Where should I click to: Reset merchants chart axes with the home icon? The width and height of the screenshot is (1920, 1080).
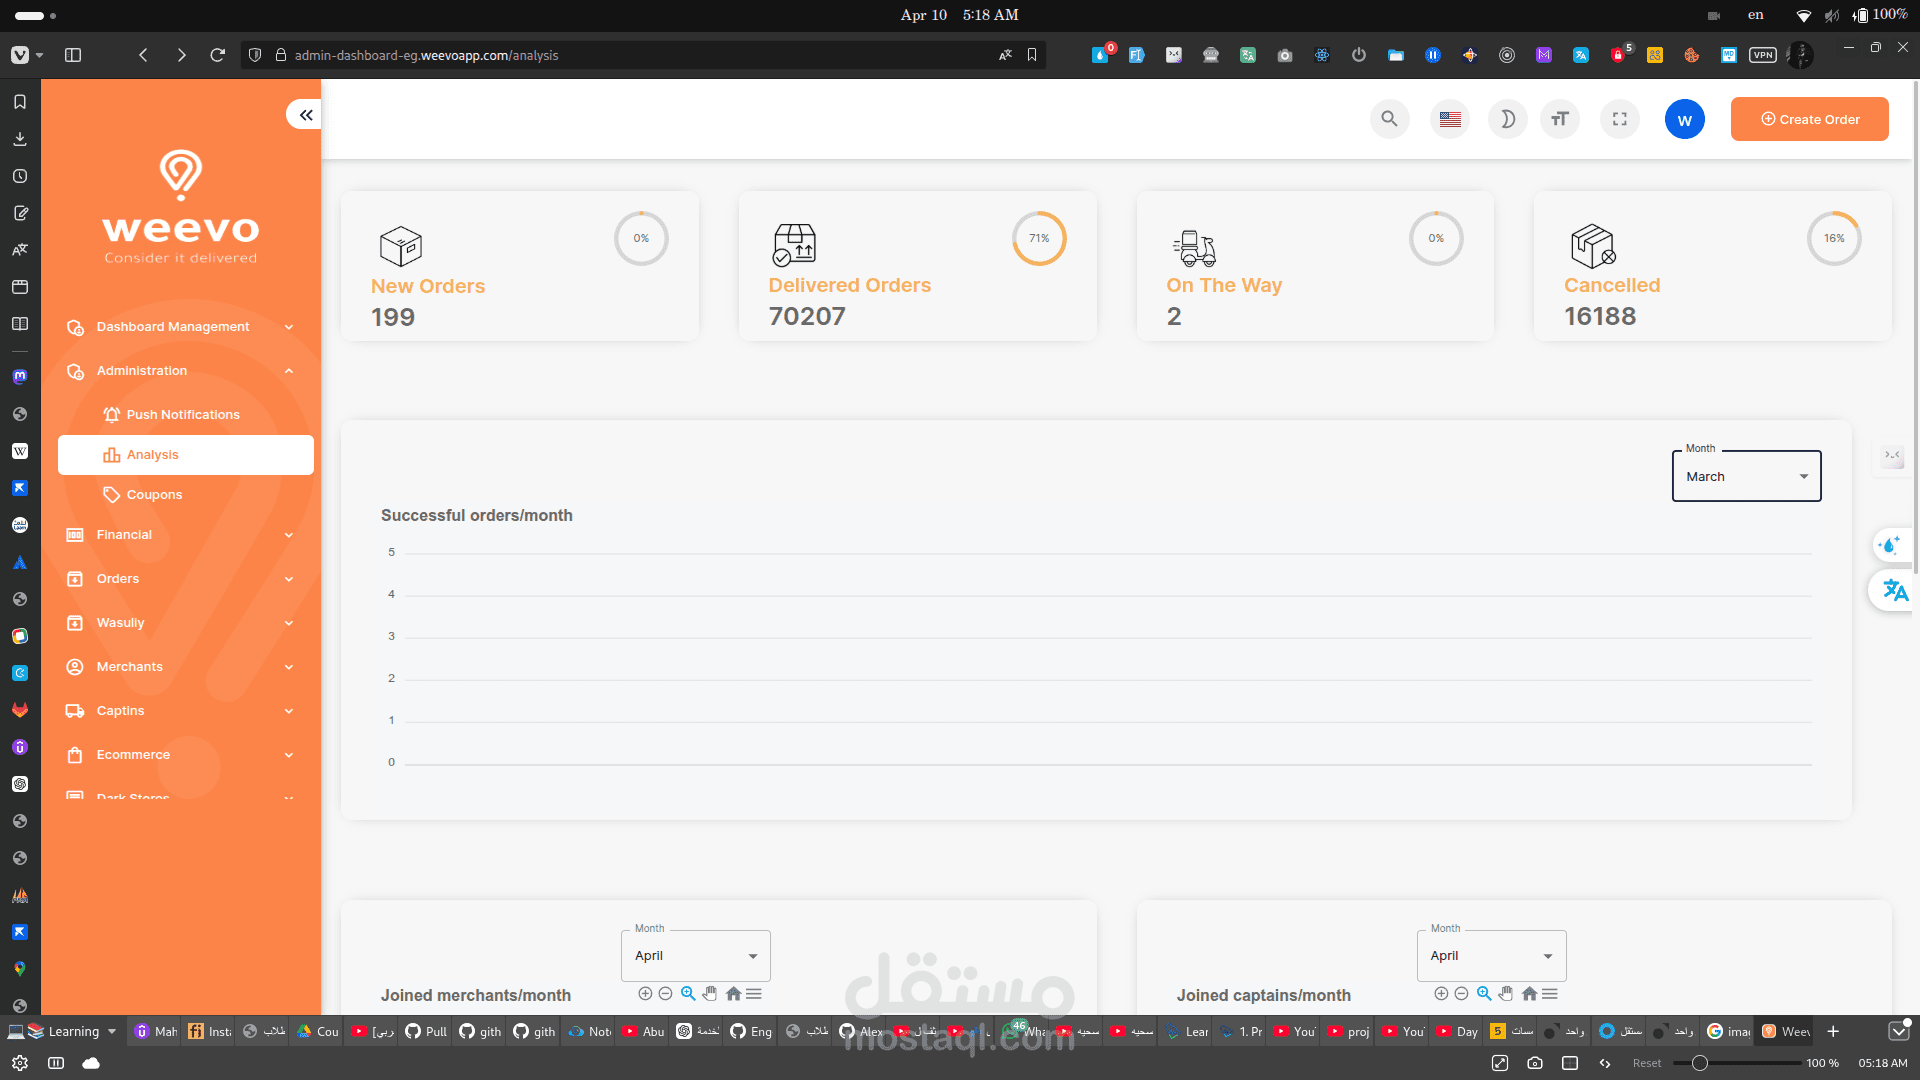733,993
